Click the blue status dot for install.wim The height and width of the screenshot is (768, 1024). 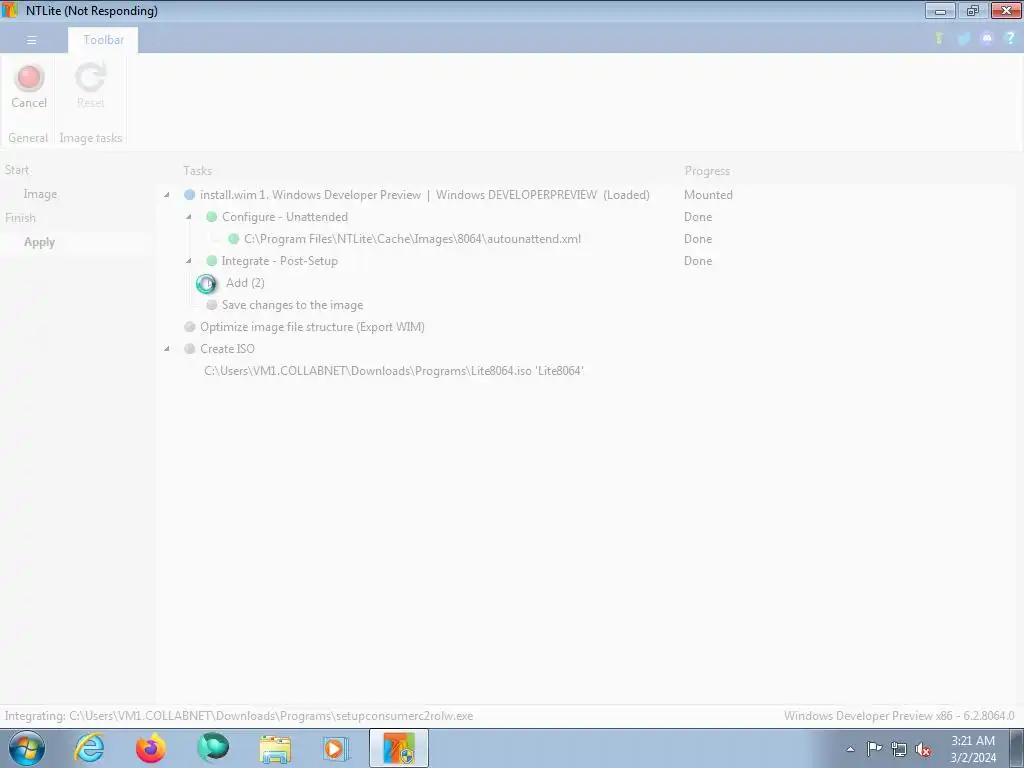click(189, 195)
